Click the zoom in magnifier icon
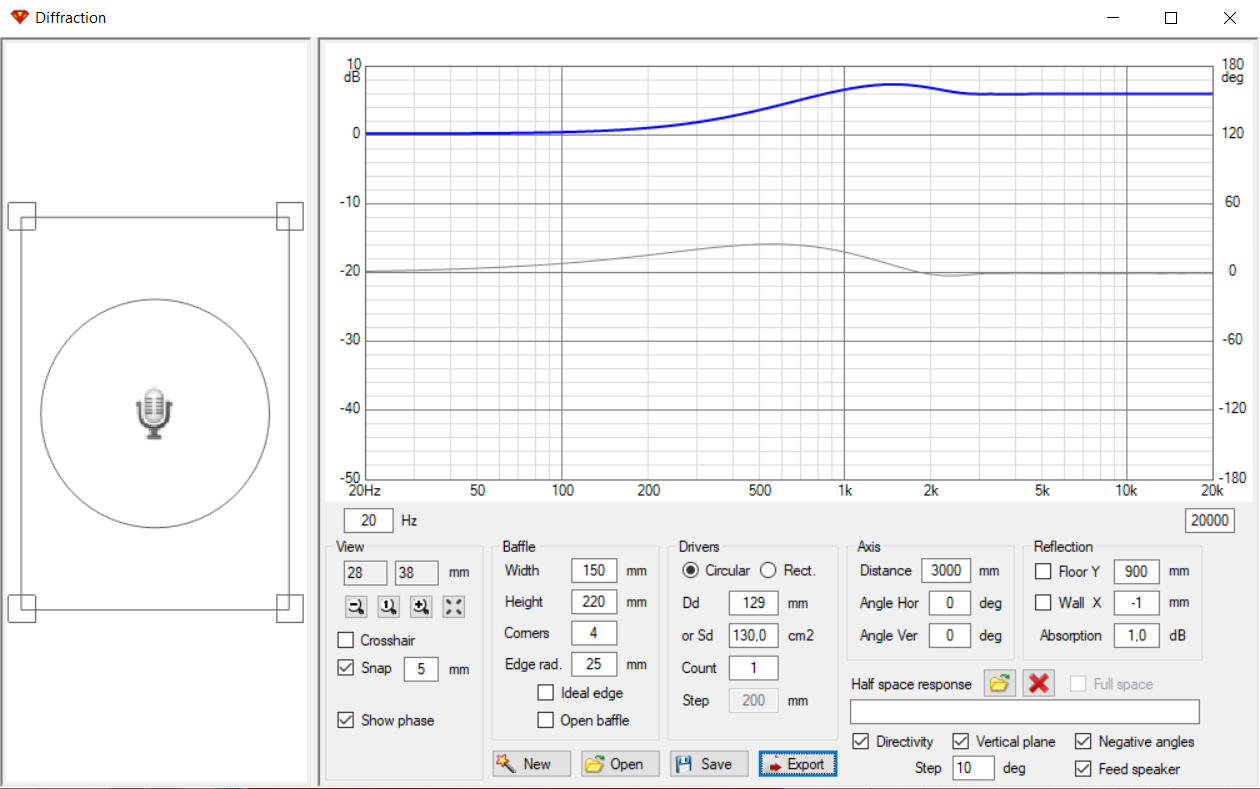The image size is (1260, 789). (421, 606)
